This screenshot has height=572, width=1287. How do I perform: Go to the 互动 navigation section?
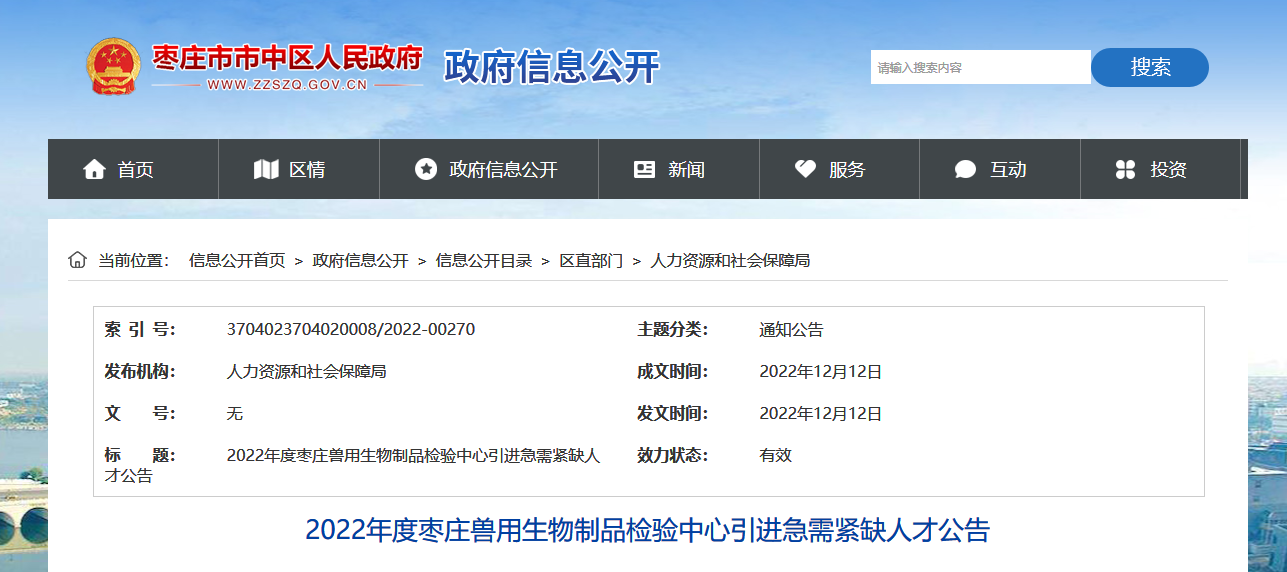tap(1008, 170)
